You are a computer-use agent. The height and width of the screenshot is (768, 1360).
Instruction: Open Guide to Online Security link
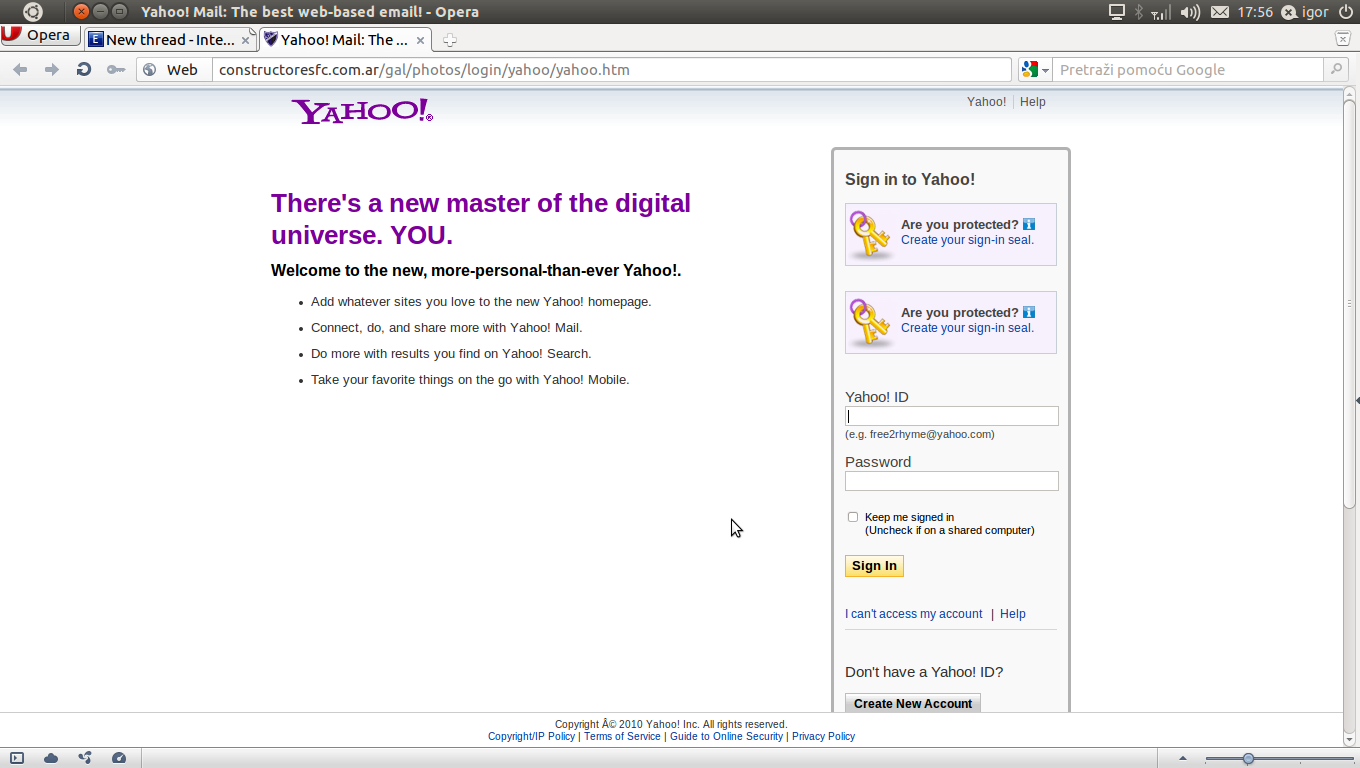pyautogui.click(x=727, y=736)
